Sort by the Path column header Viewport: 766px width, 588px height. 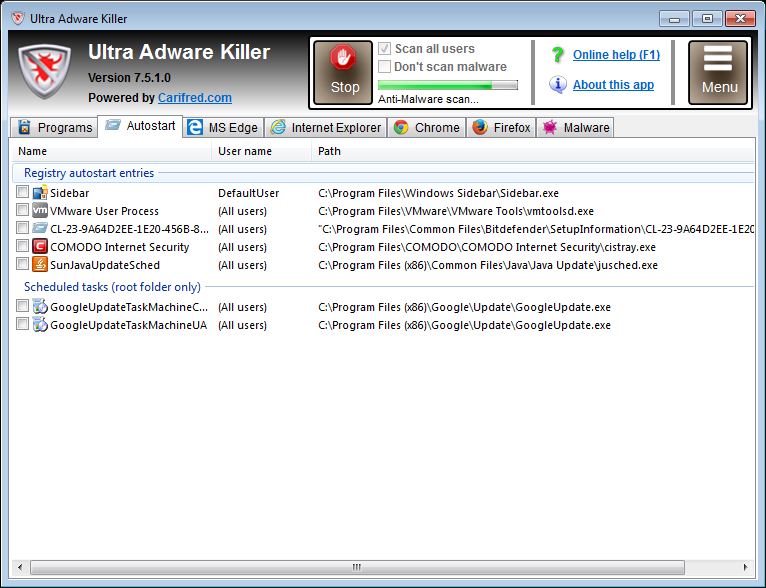coord(533,151)
